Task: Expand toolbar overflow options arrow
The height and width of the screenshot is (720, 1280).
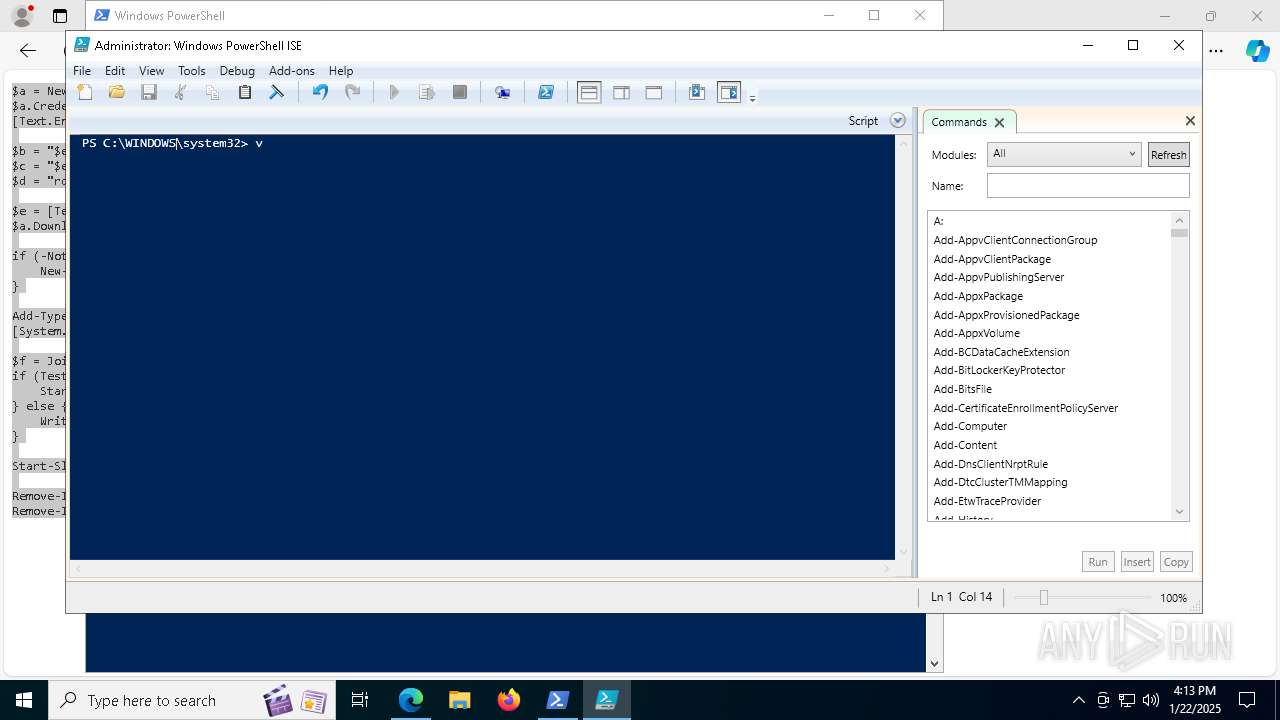Action: (753, 97)
